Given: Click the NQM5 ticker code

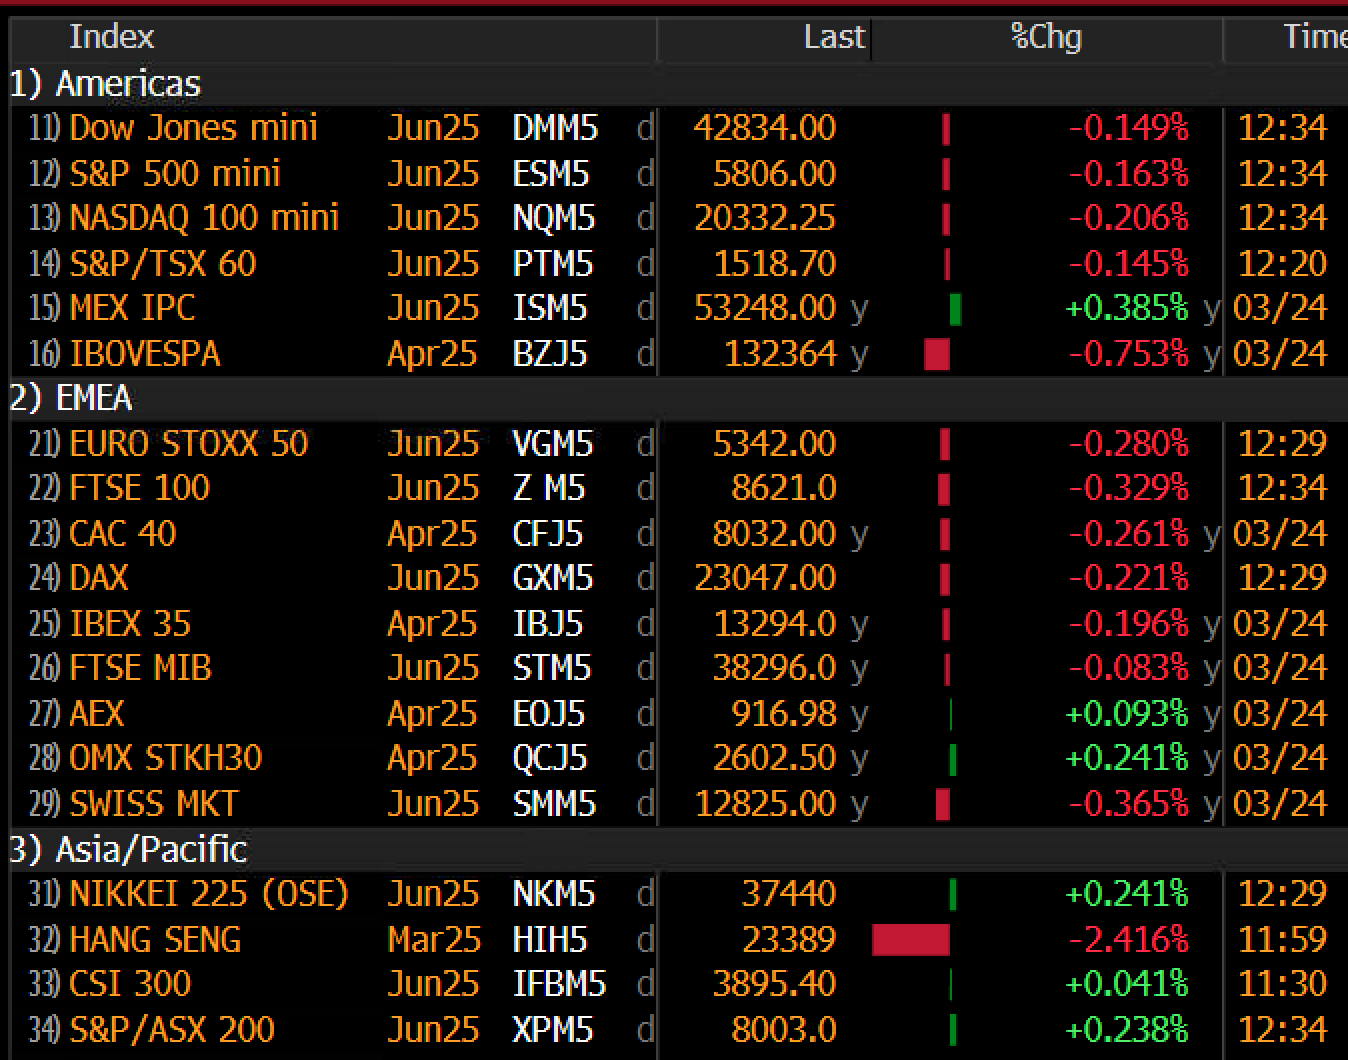Looking at the screenshot, I should [553, 218].
